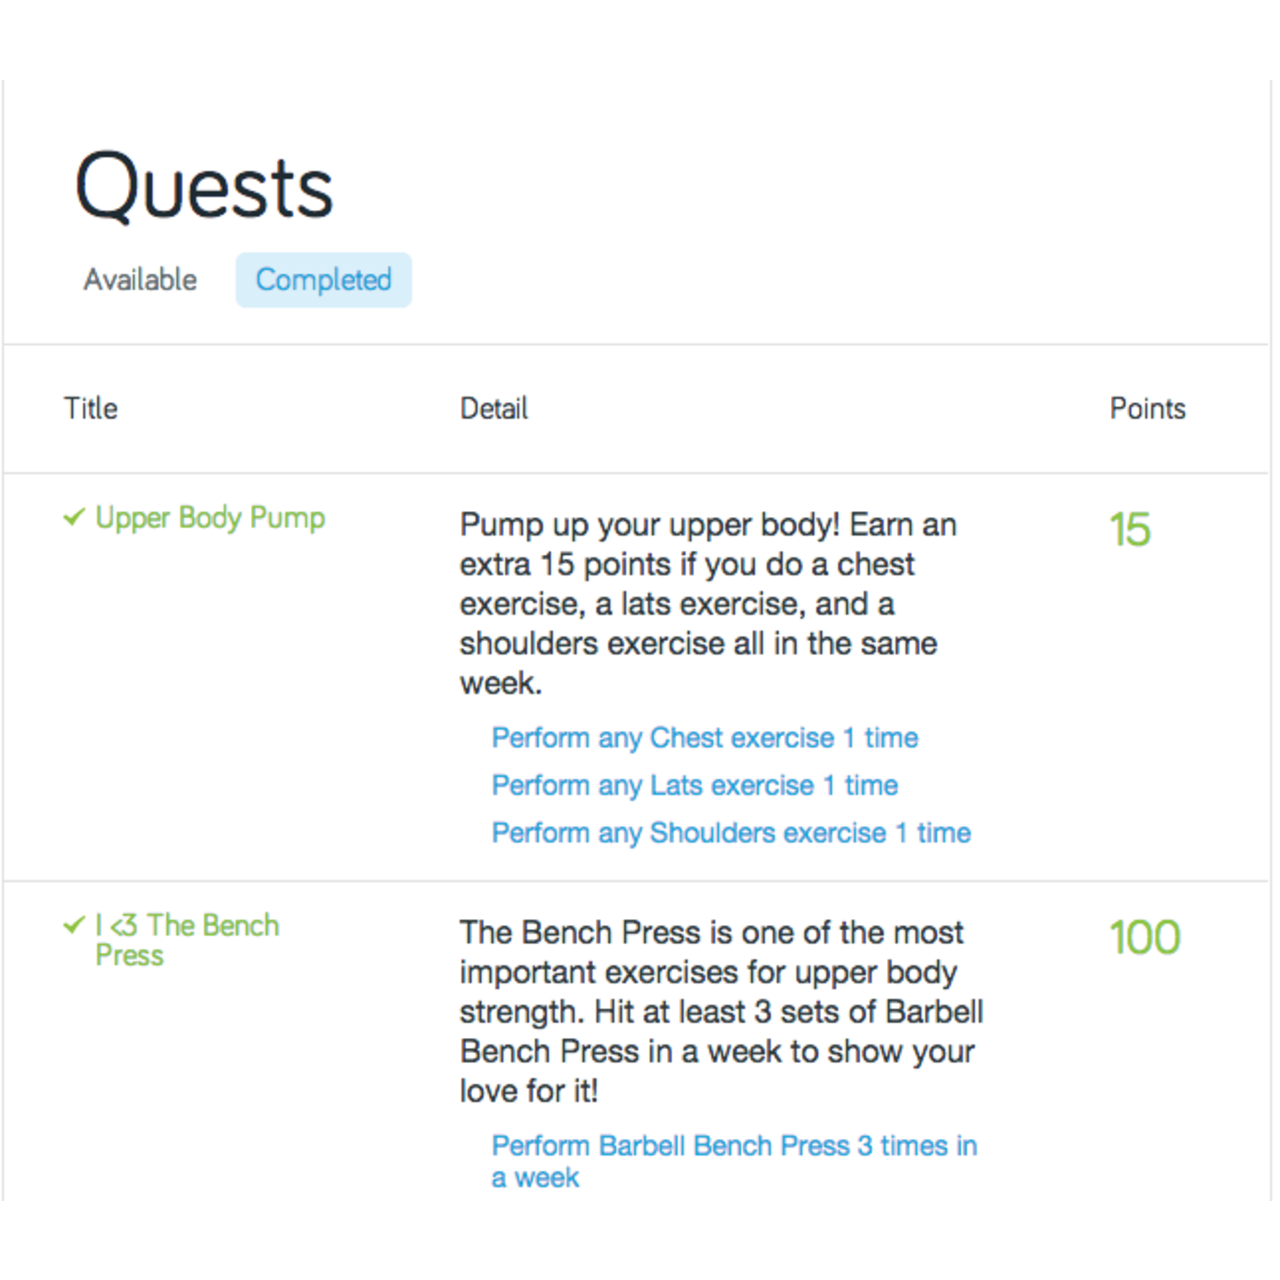Image resolution: width=1280 pixels, height=1280 pixels.
Task: Sort by the Points column header
Action: pos(1147,408)
